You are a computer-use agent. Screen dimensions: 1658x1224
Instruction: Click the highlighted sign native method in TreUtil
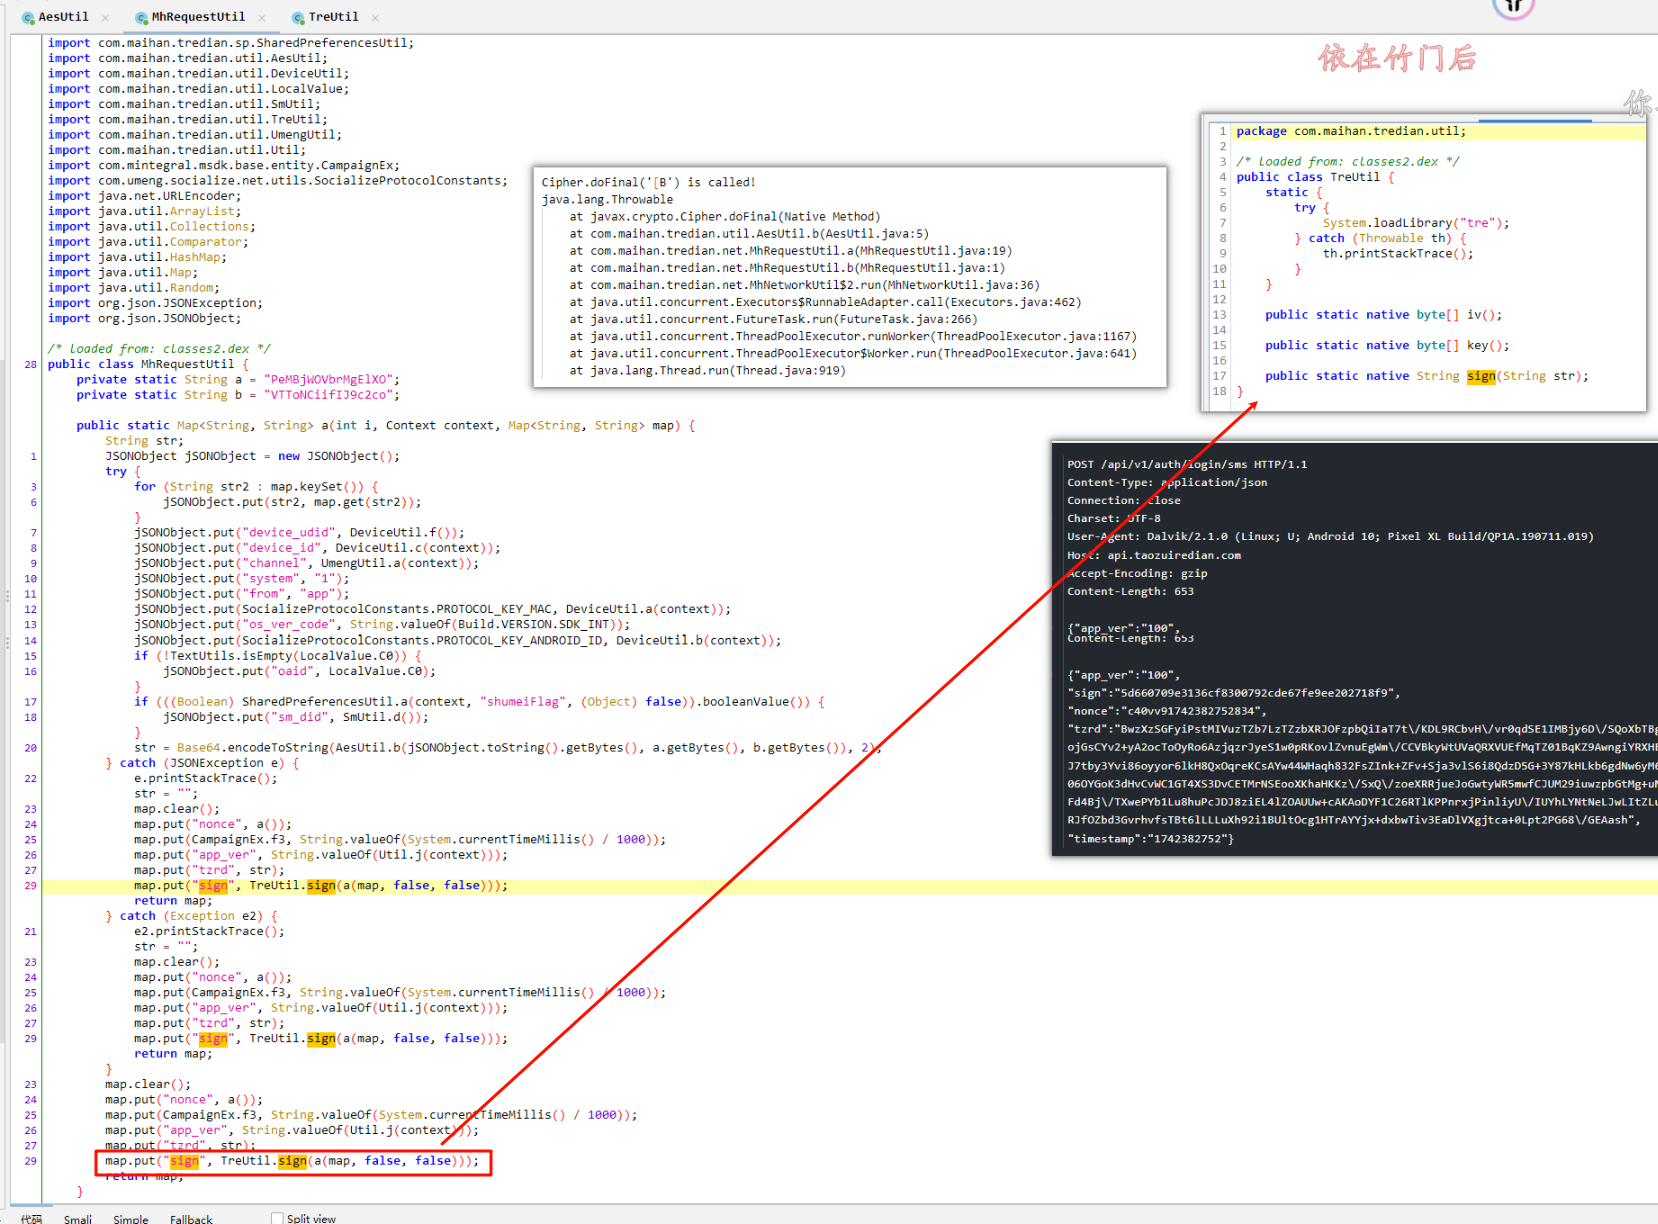[1481, 376]
